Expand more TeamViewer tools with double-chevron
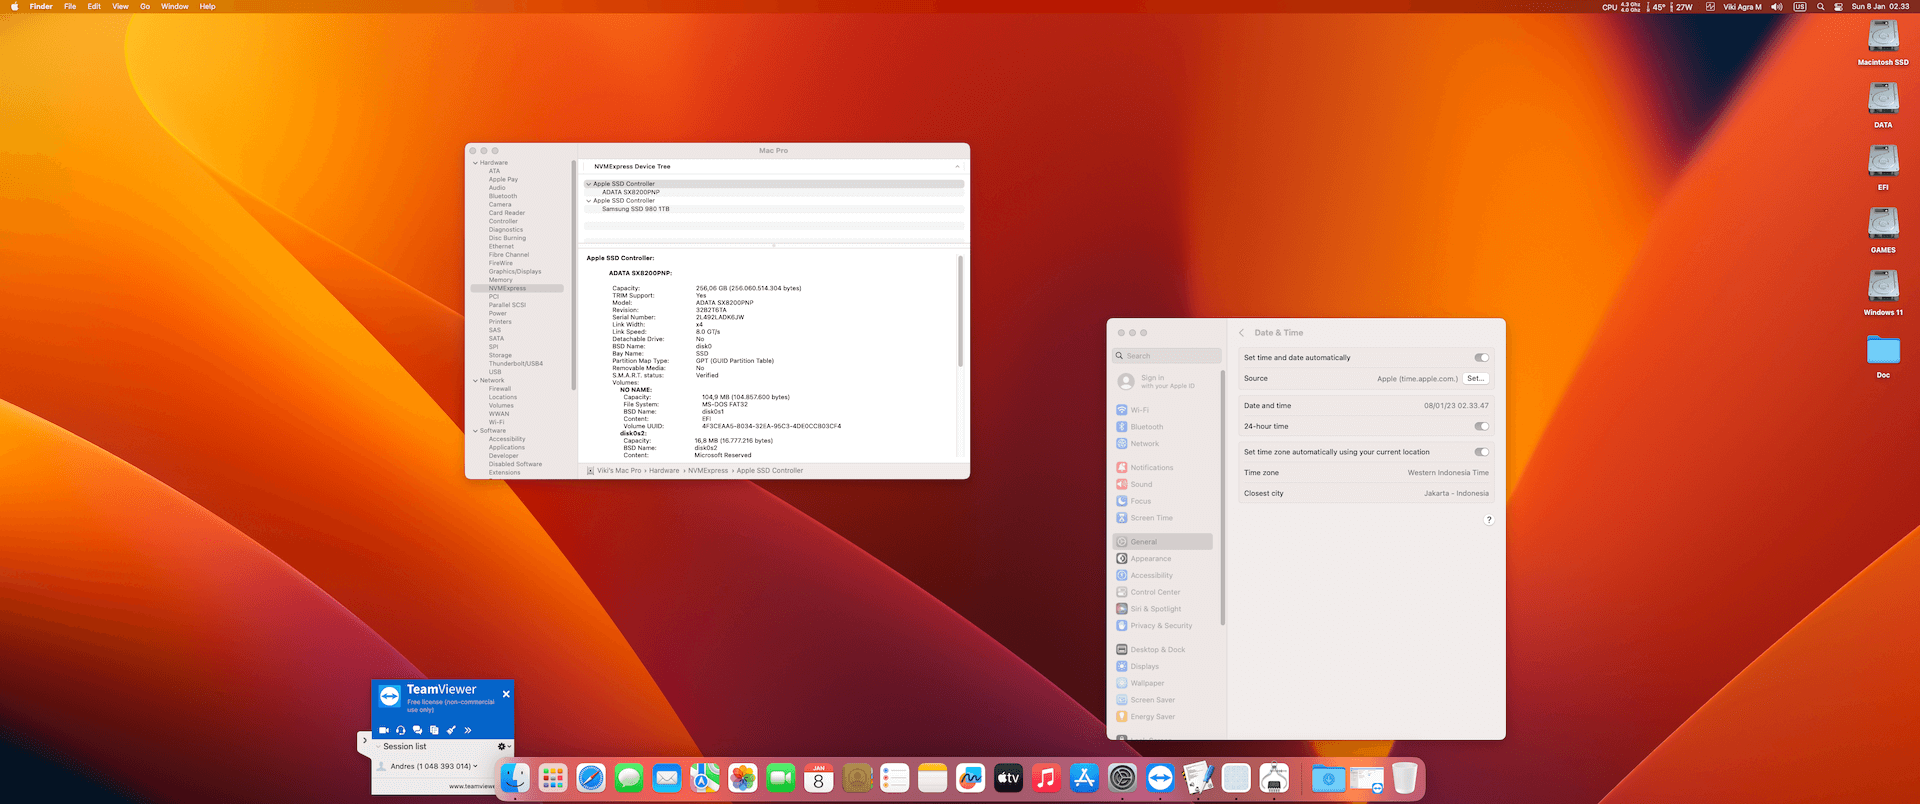The height and width of the screenshot is (804, 1920). pos(468,730)
